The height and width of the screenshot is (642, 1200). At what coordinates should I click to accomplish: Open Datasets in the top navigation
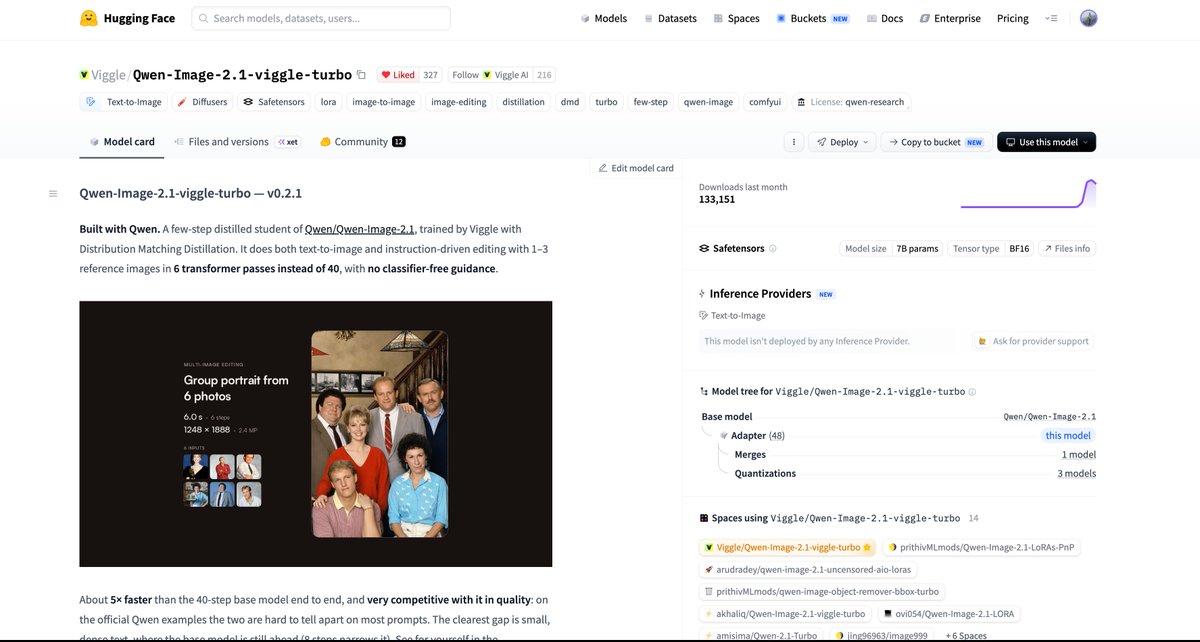[x=670, y=18]
